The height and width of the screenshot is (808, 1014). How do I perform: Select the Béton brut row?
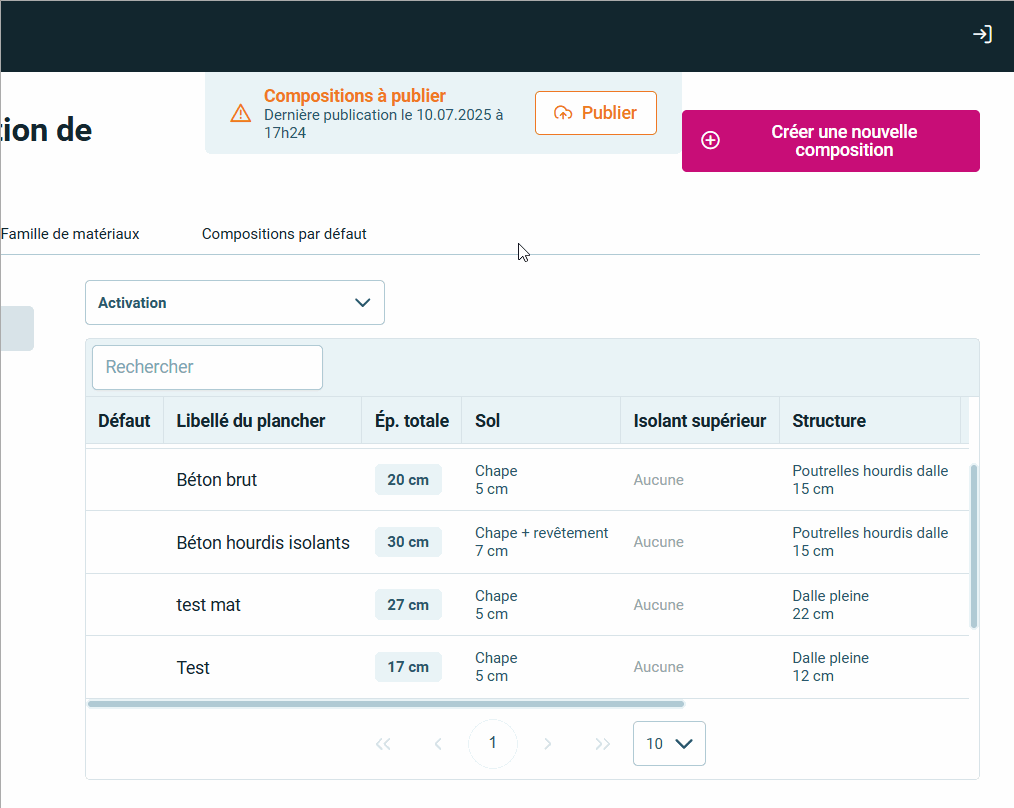click(217, 480)
